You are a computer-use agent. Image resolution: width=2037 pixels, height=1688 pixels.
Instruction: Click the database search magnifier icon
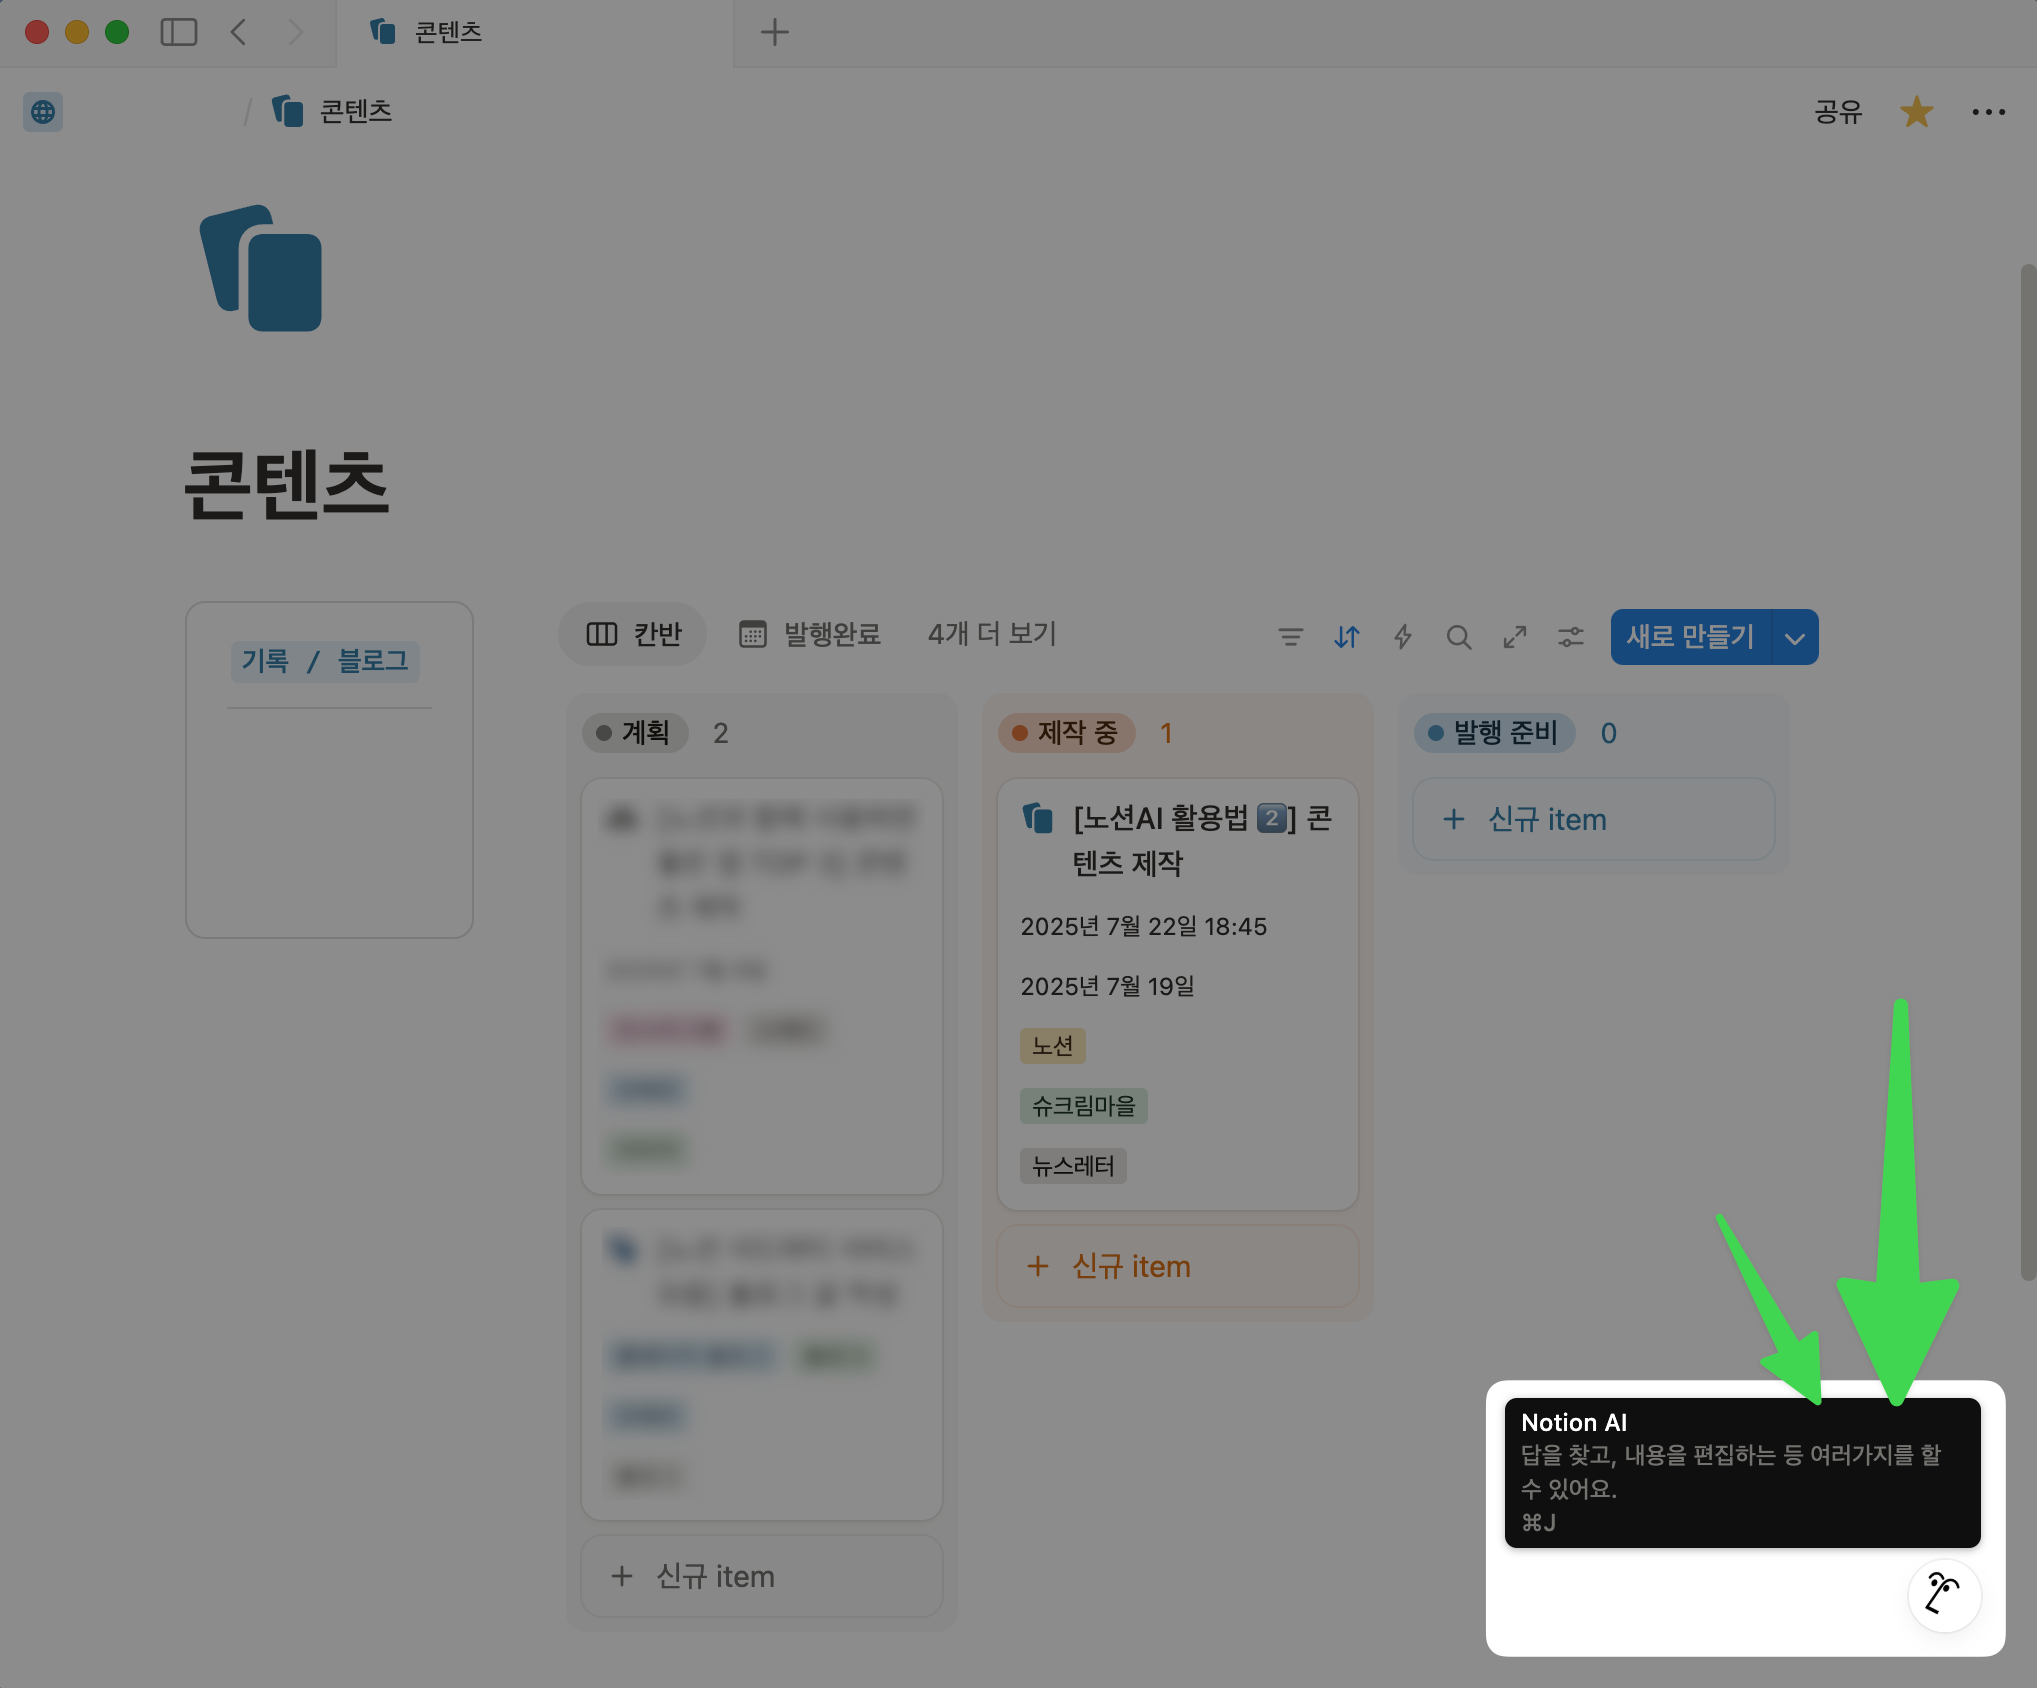click(x=1458, y=637)
